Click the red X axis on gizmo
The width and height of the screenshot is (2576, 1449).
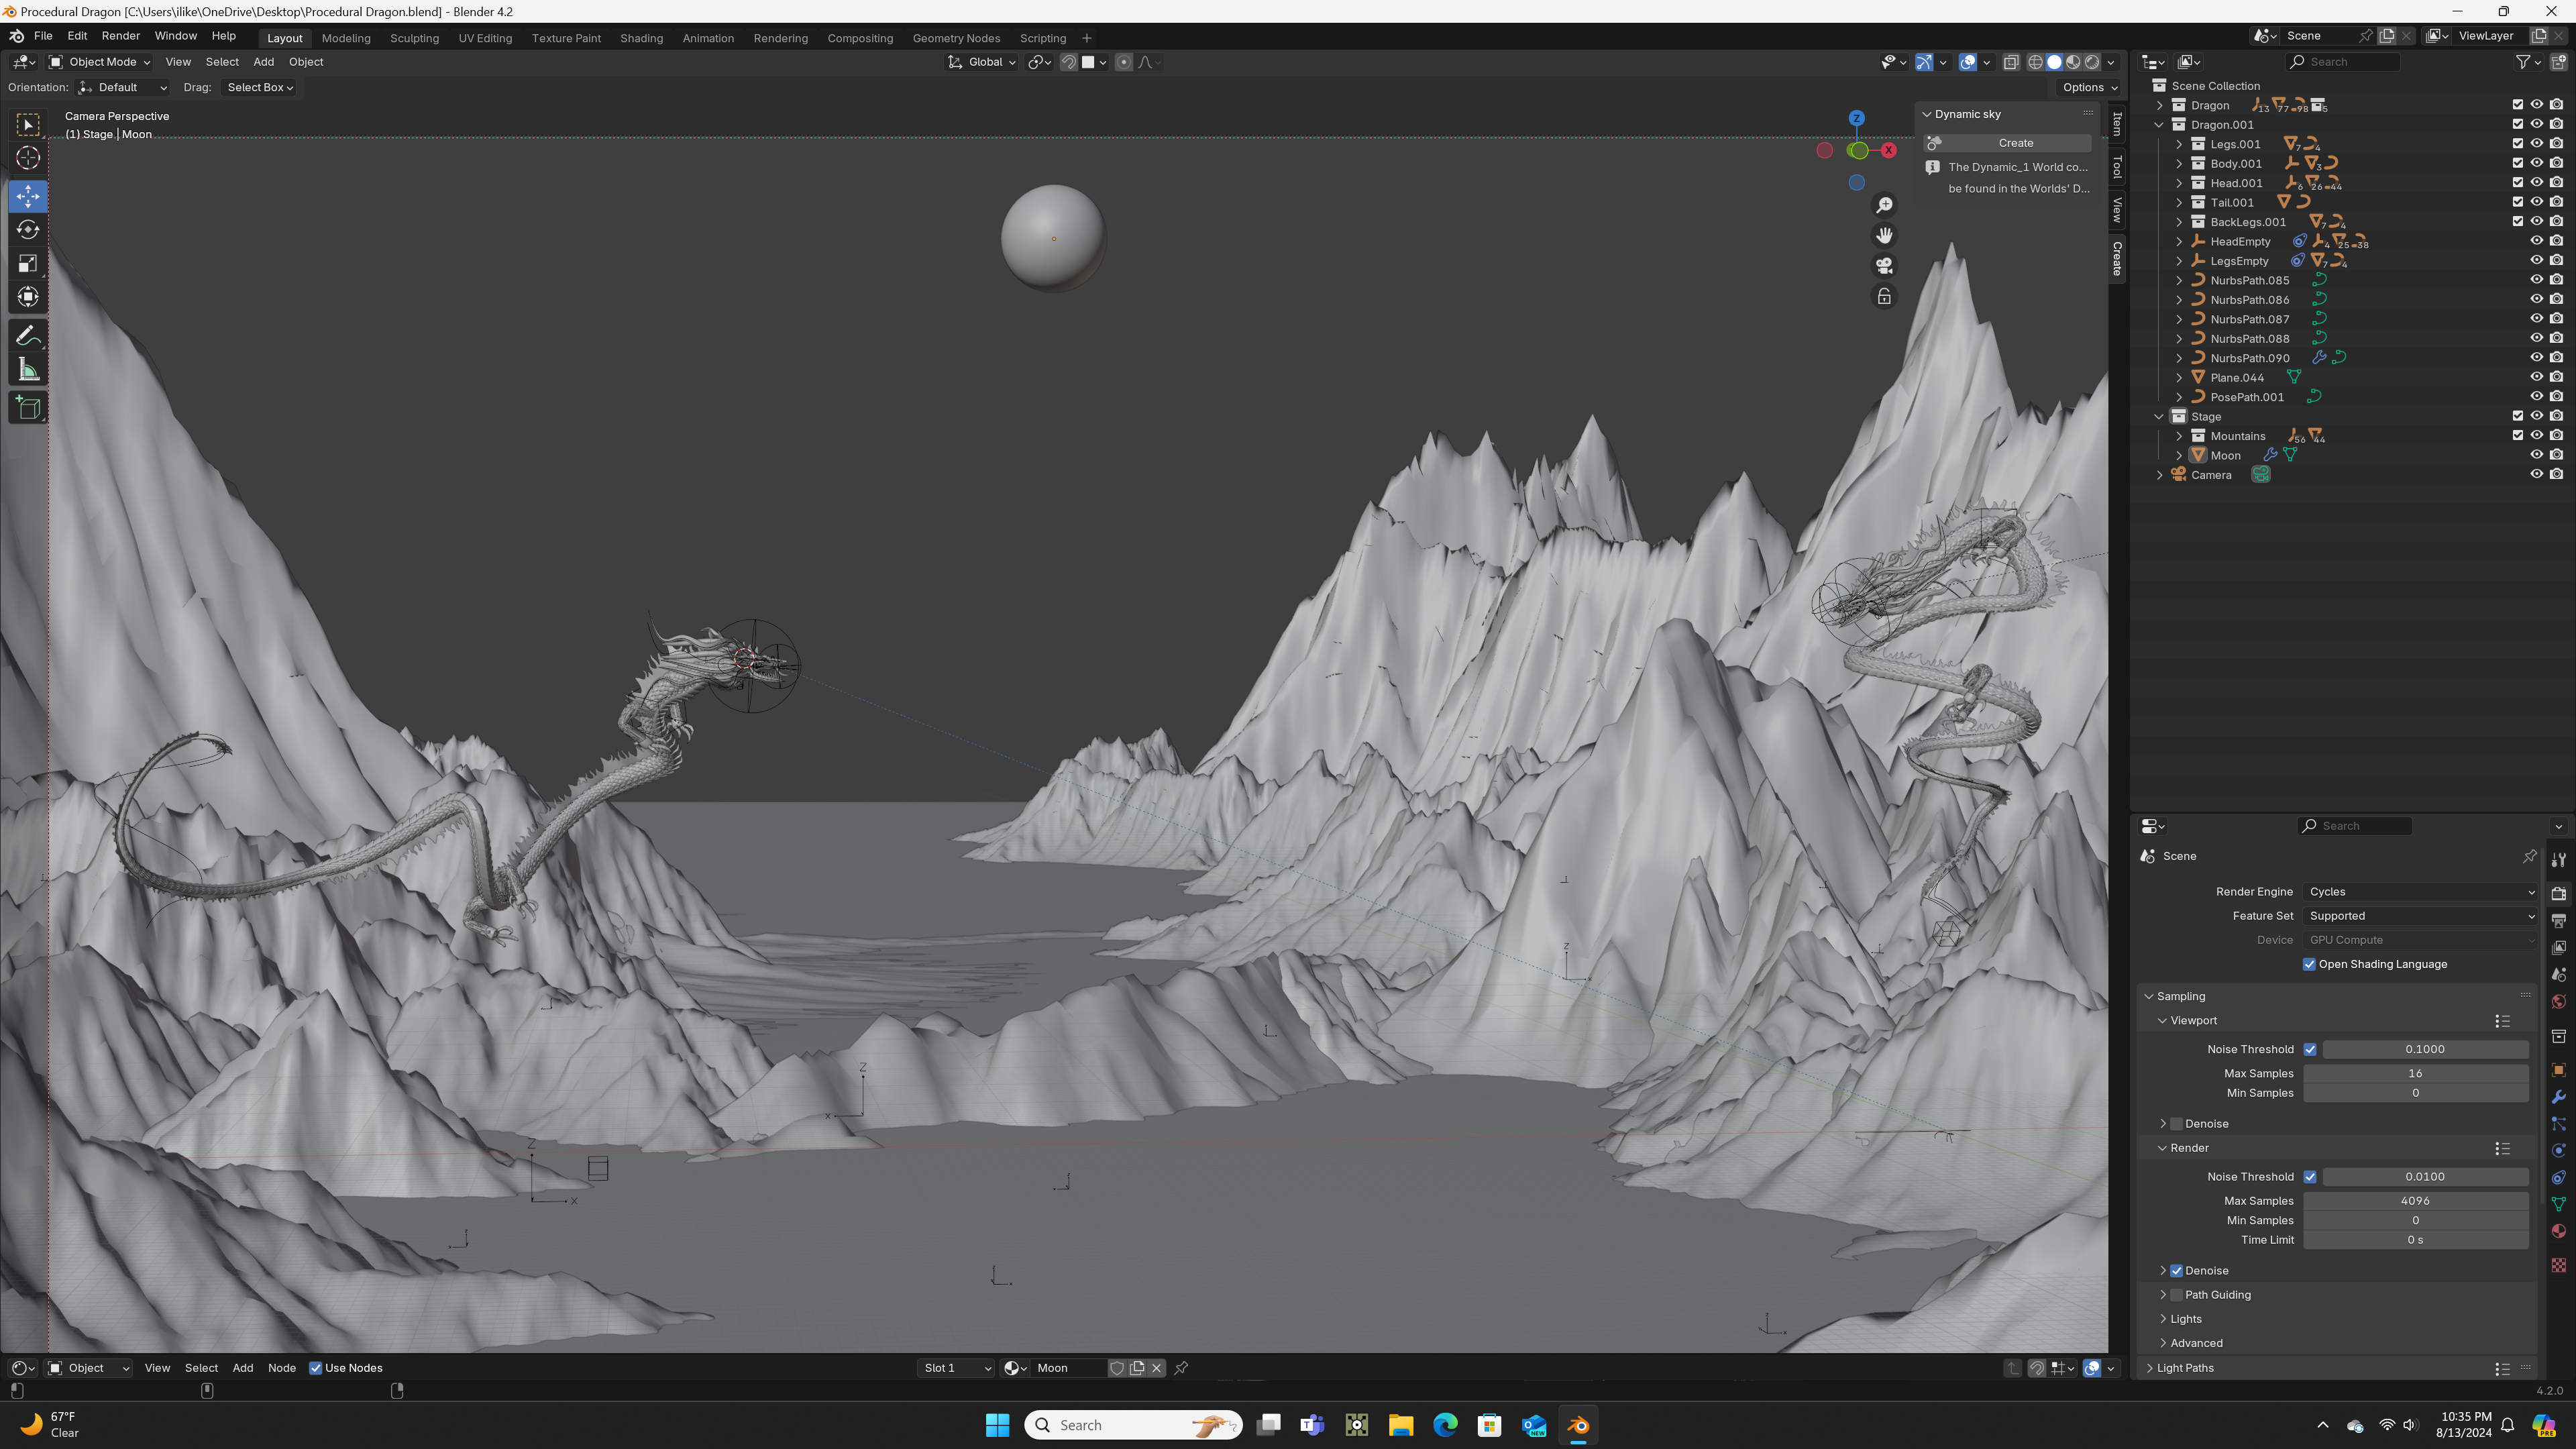tap(1888, 150)
